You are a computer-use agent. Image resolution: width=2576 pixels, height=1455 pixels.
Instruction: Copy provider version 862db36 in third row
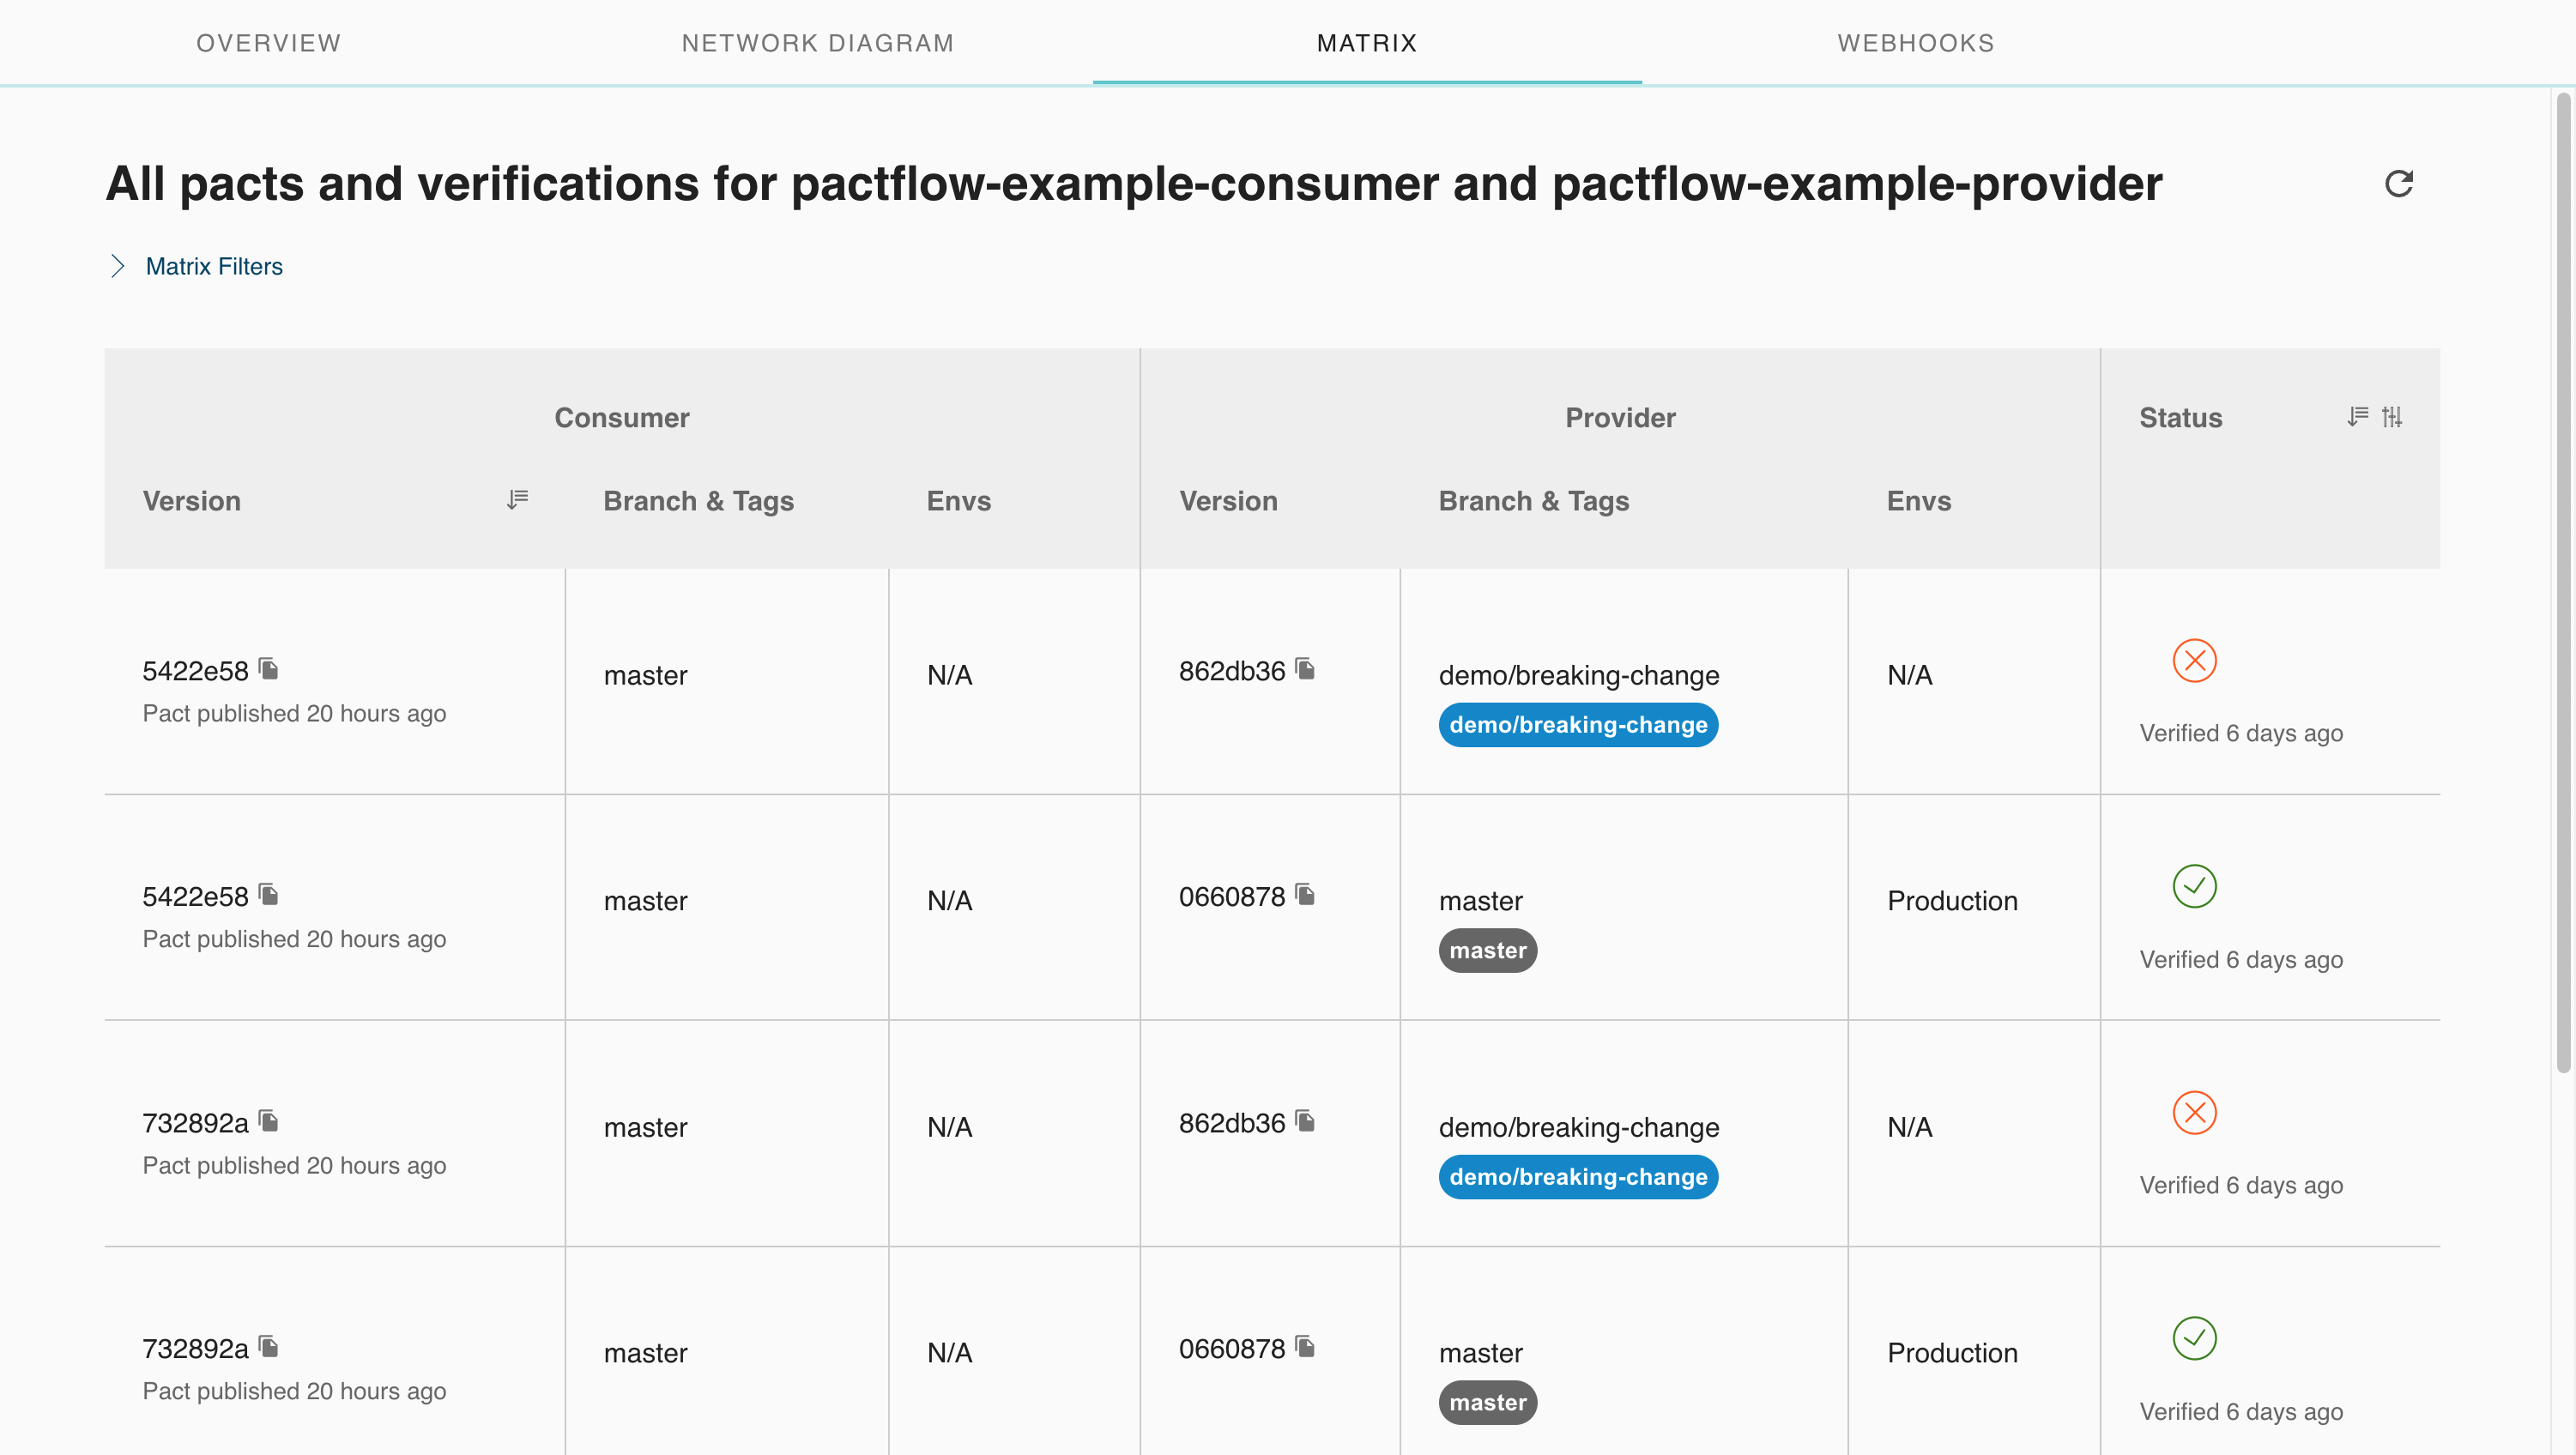click(1305, 1120)
